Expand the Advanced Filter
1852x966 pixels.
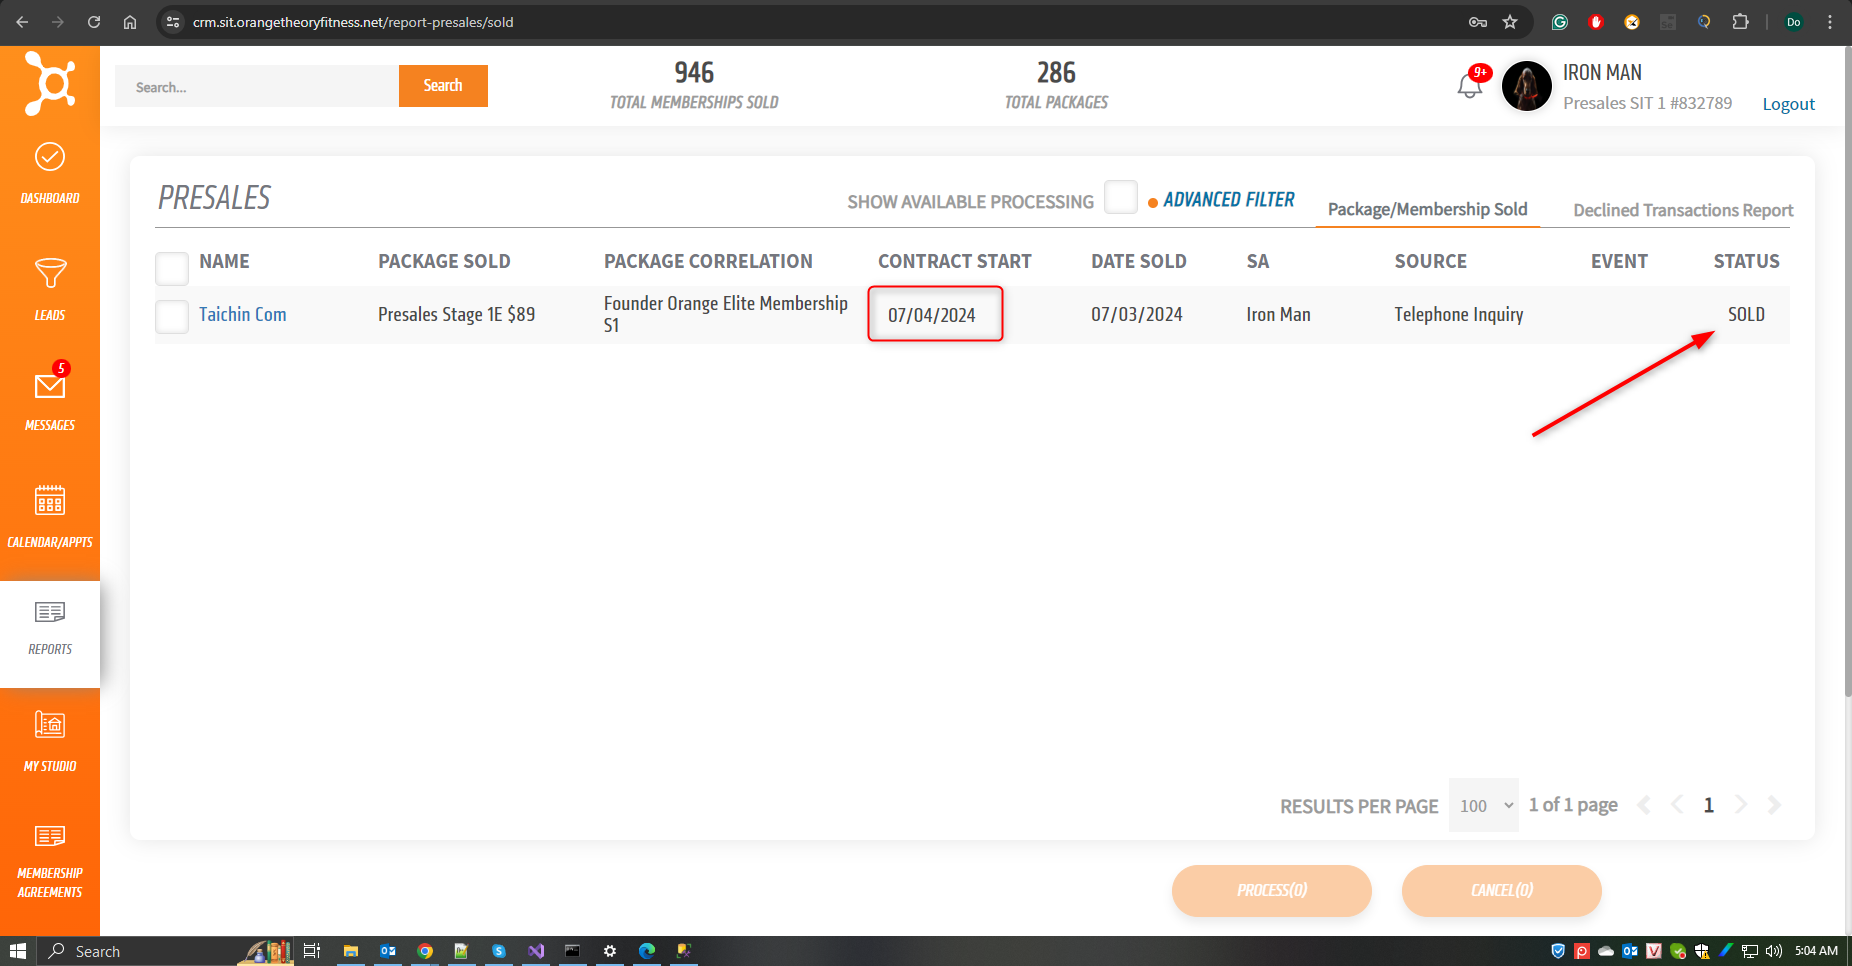(1228, 200)
